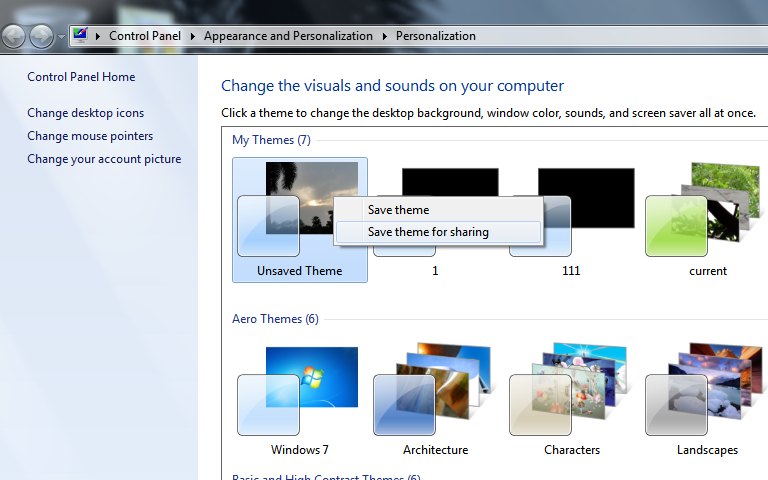Expand breadcrumb arrow after Appearance and Personalization
Viewport: 768px width, 480px height.
pyautogui.click(x=385, y=36)
